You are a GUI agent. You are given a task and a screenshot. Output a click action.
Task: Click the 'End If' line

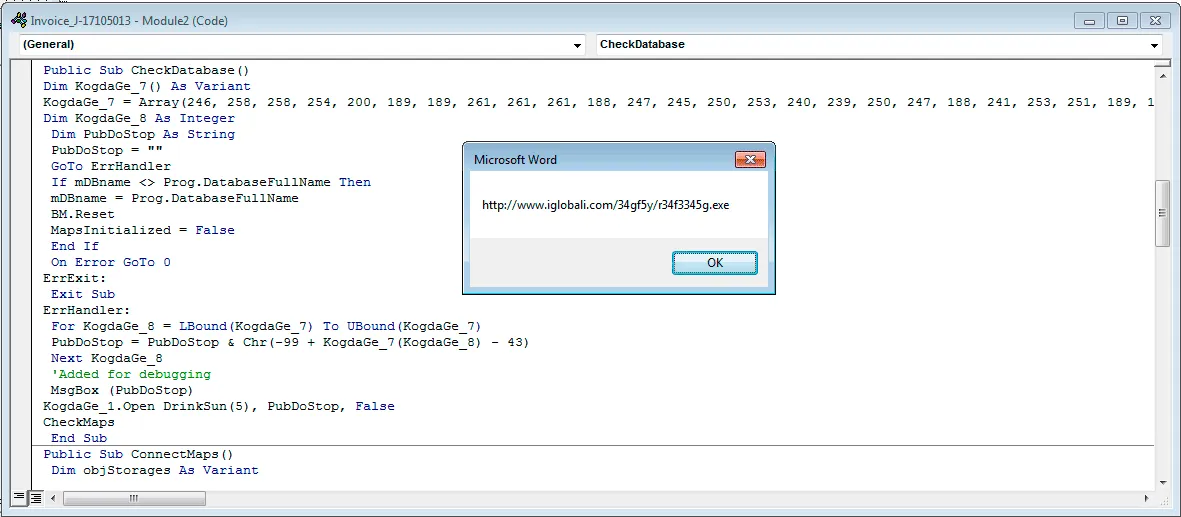pyautogui.click(x=75, y=246)
